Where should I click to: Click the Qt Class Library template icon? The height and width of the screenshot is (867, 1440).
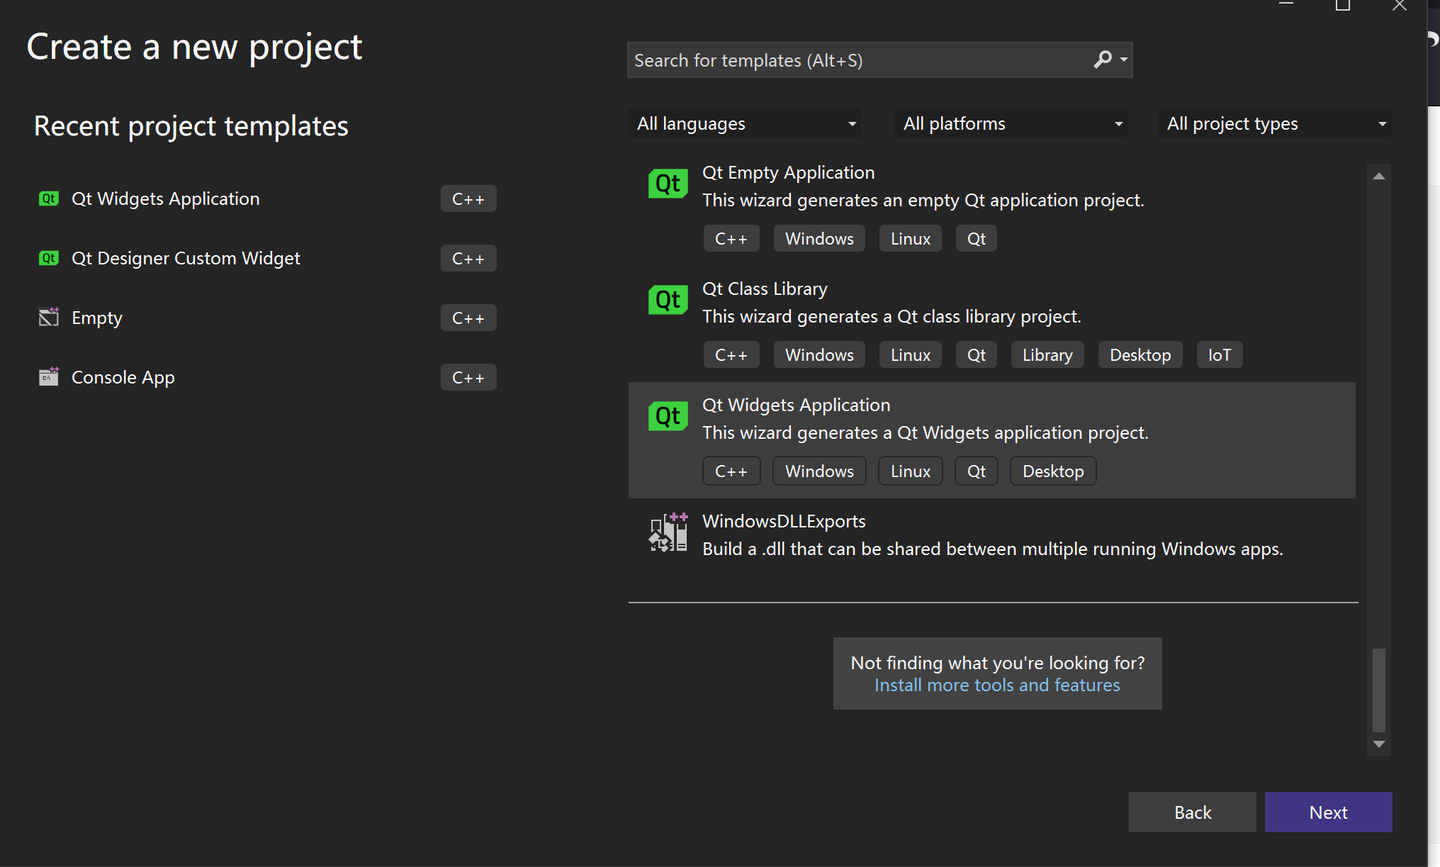668,300
